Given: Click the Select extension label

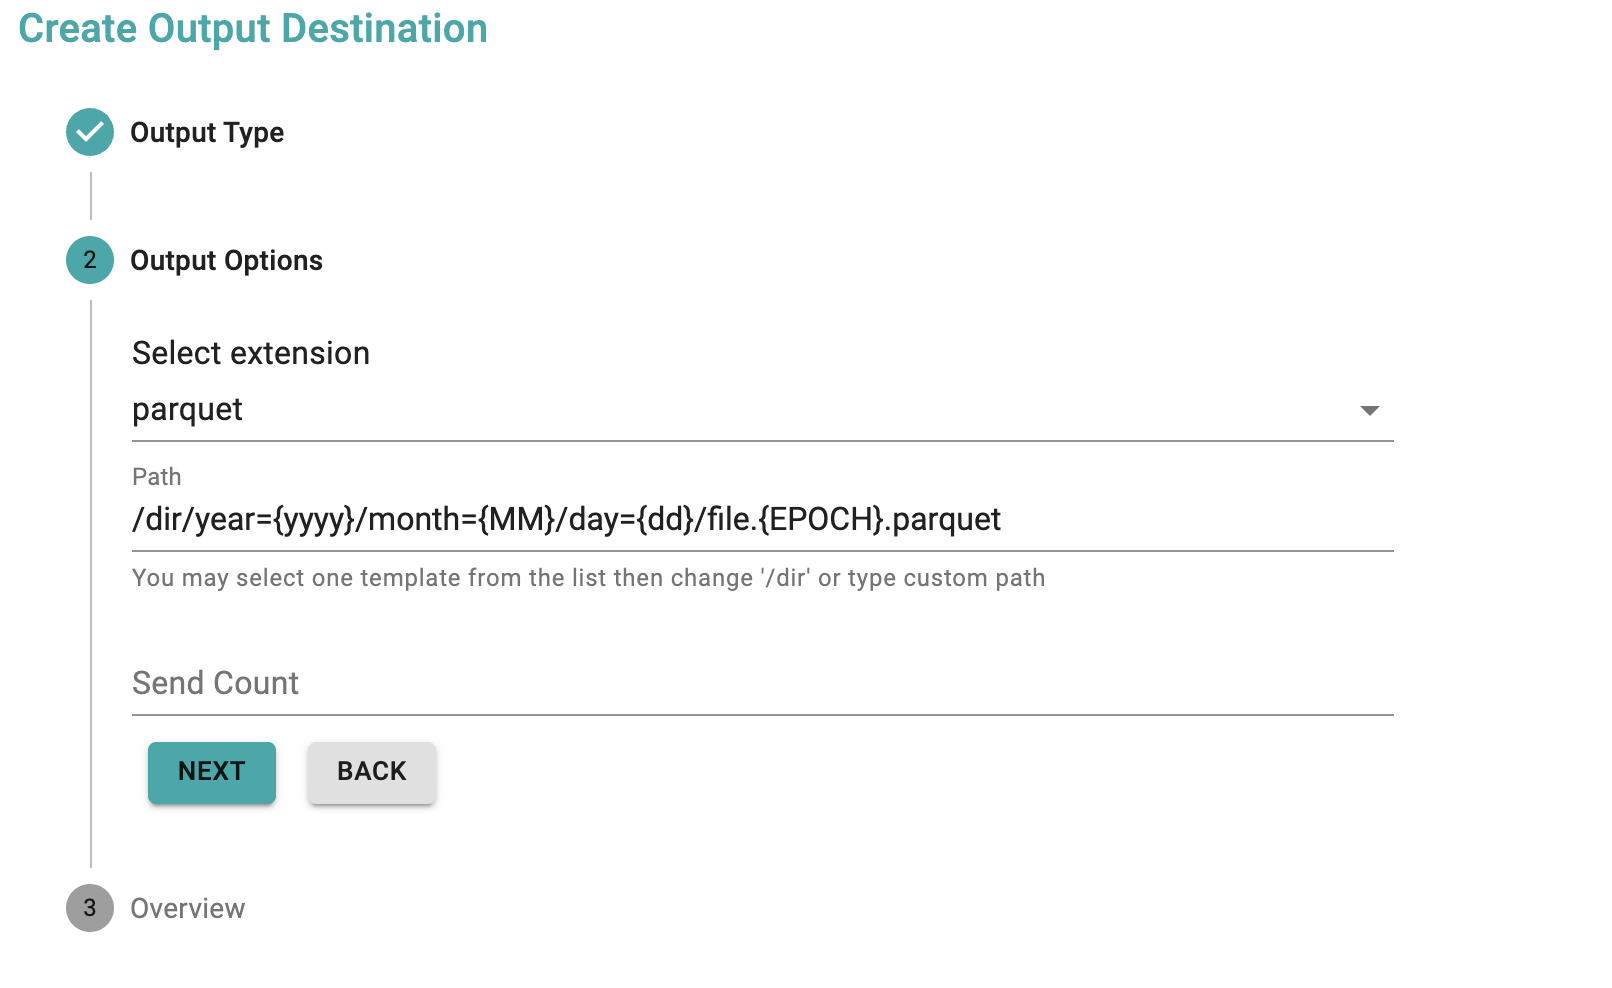Looking at the screenshot, I should 251,353.
